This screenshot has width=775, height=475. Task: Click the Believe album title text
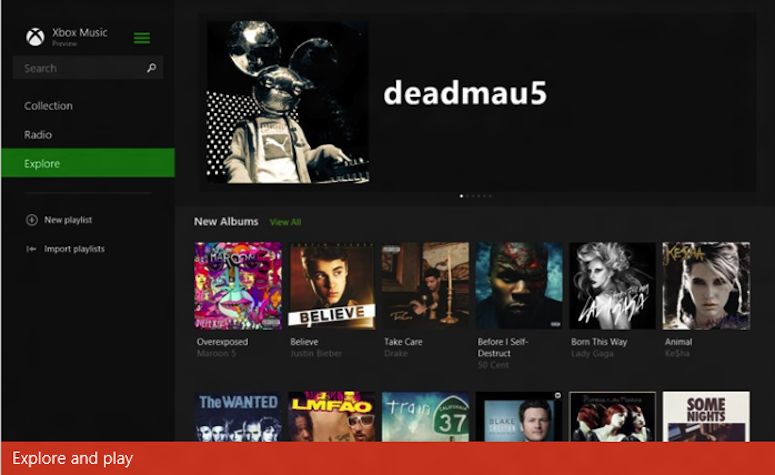[304, 342]
